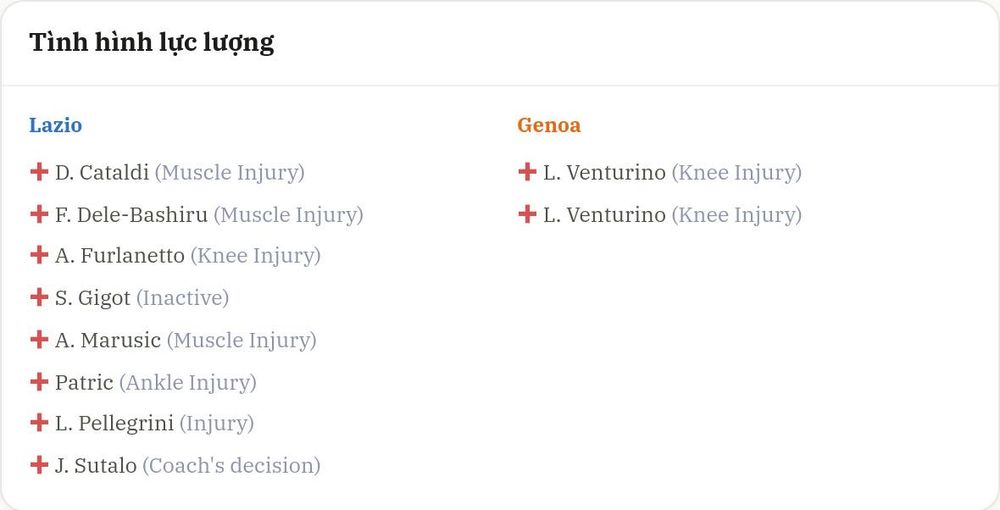Viewport: 1000px width, 510px height.
Task: Click the (Coach's decision) note for J. Sutalo
Action: point(231,465)
